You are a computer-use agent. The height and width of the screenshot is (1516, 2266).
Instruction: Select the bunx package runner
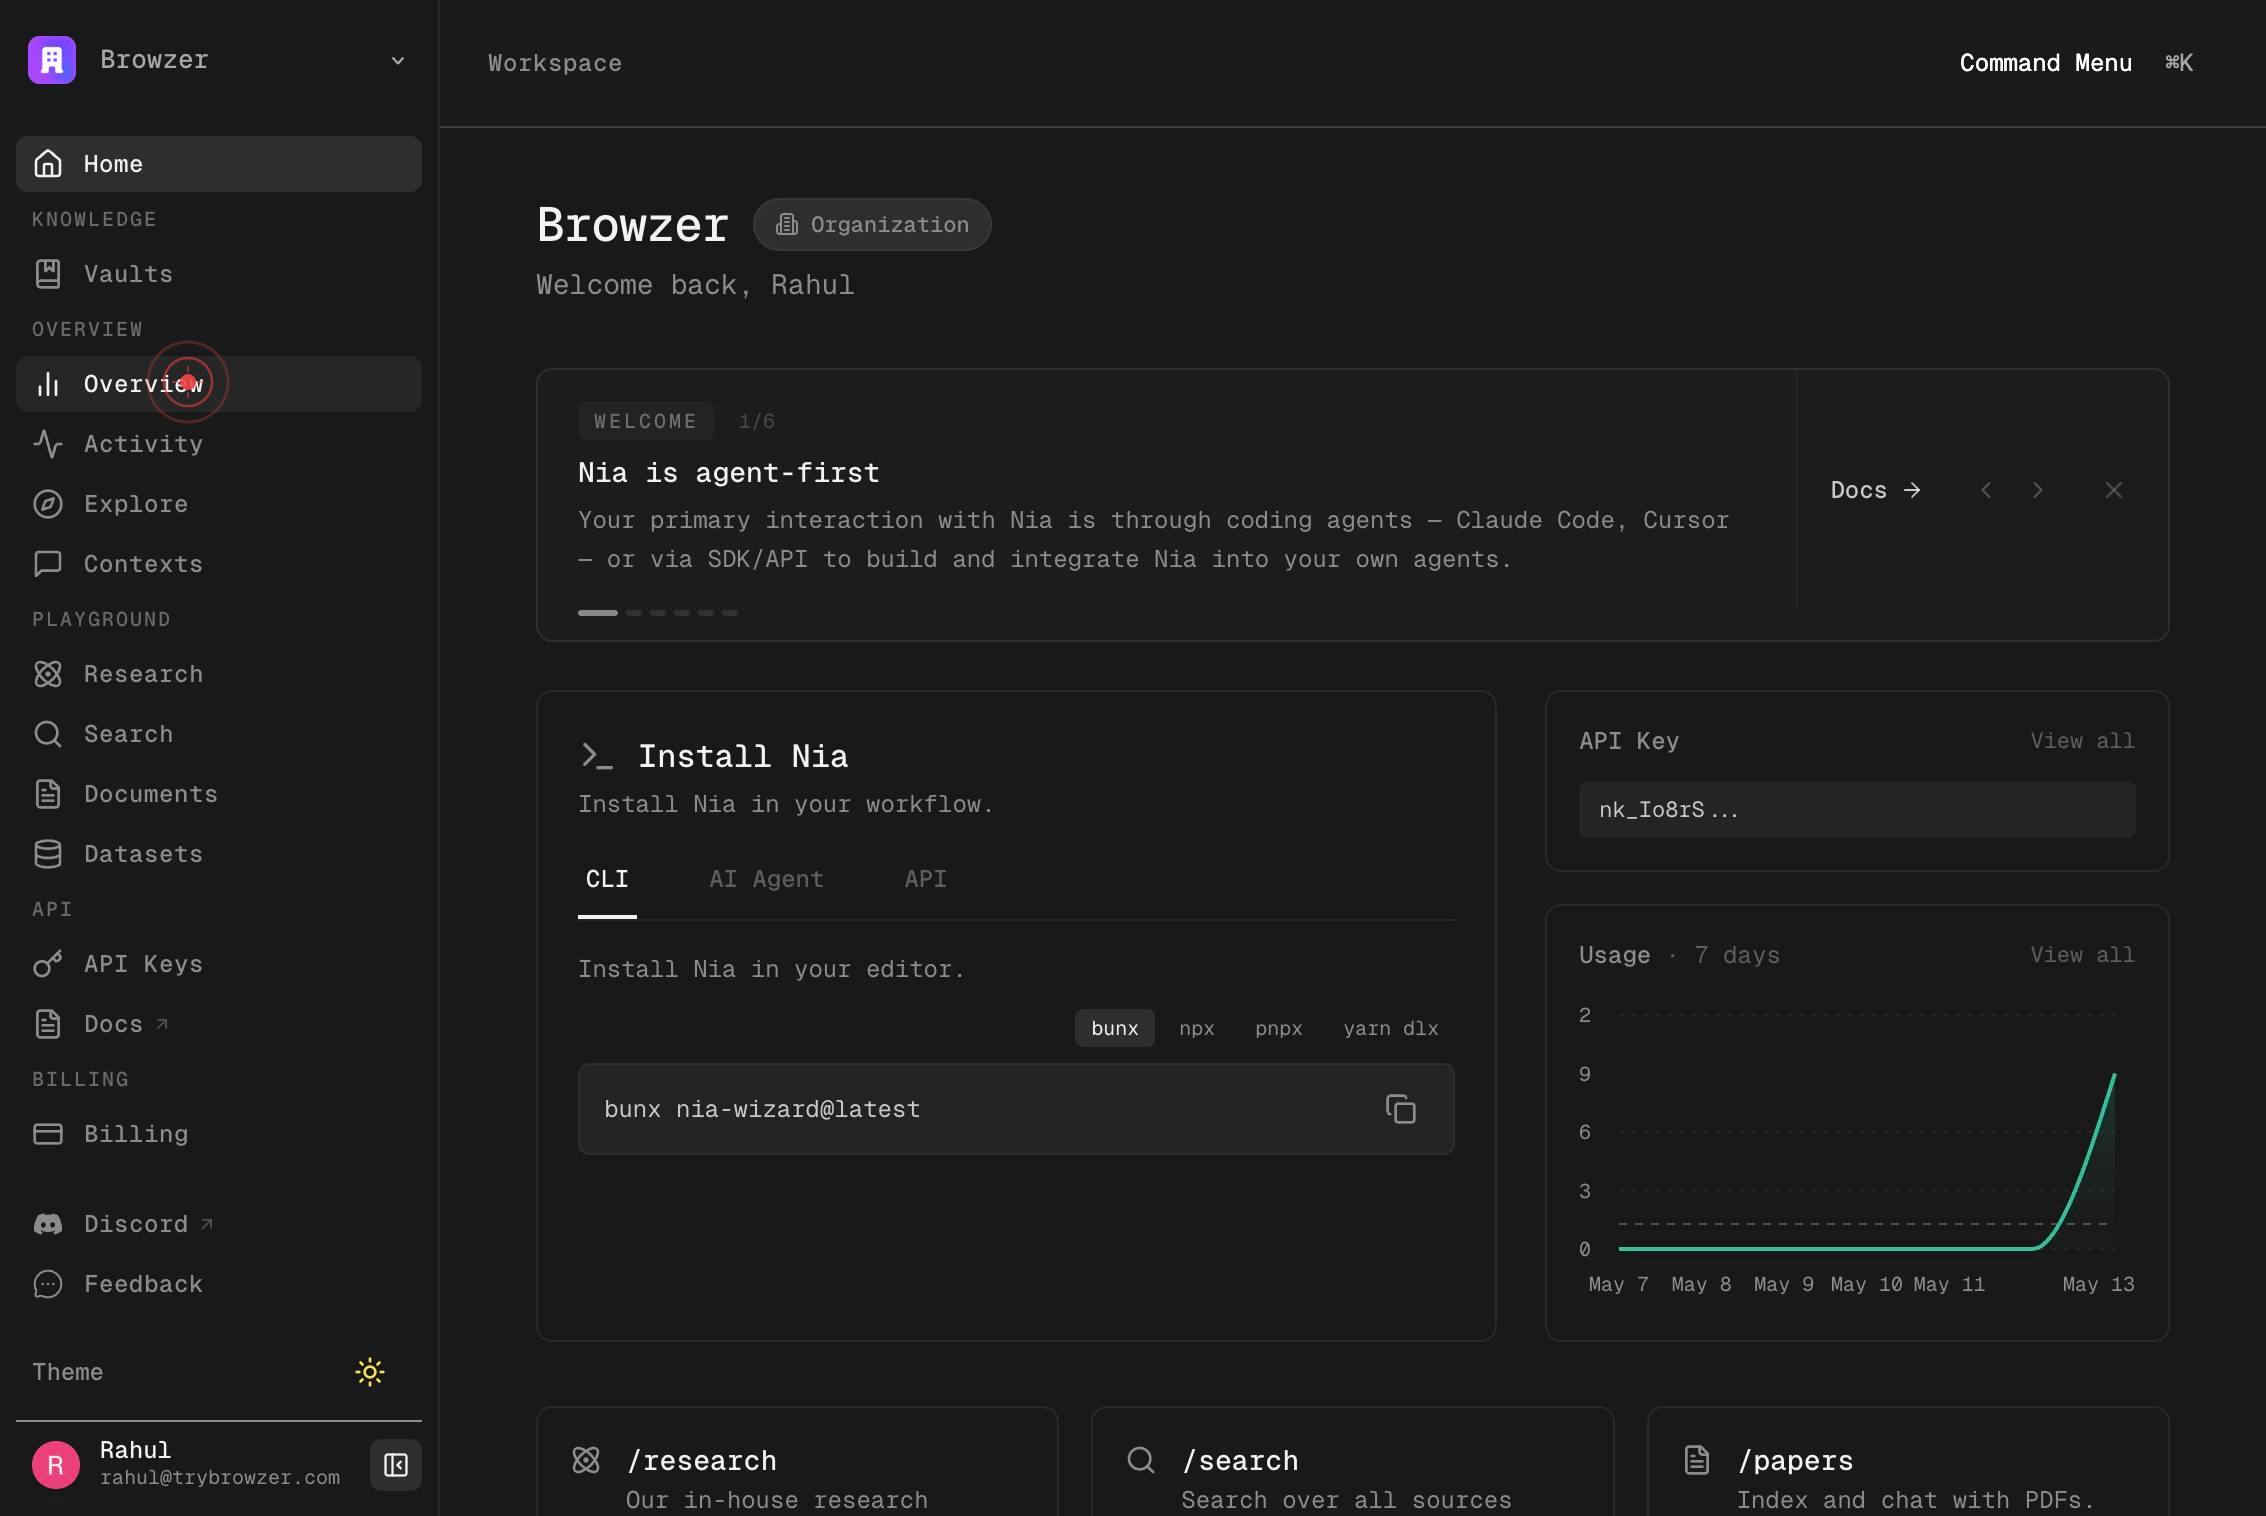[x=1115, y=1028]
